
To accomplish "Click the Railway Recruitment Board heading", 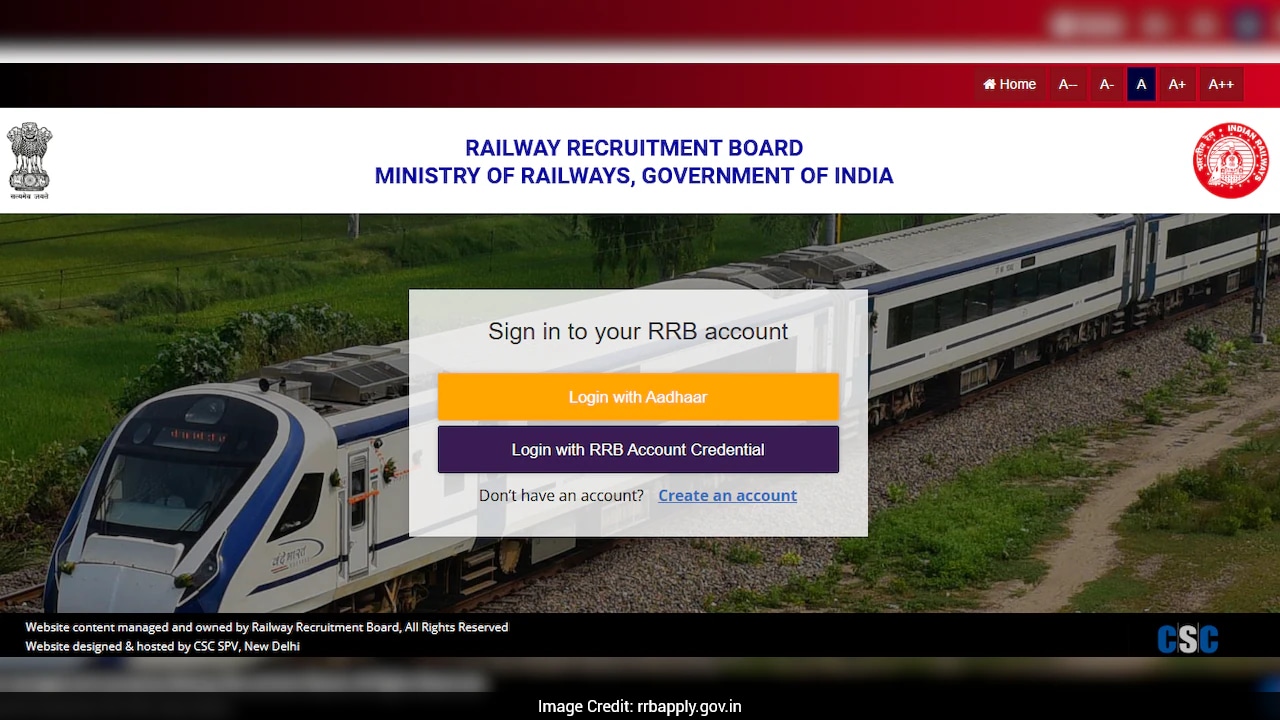I will 634,148.
